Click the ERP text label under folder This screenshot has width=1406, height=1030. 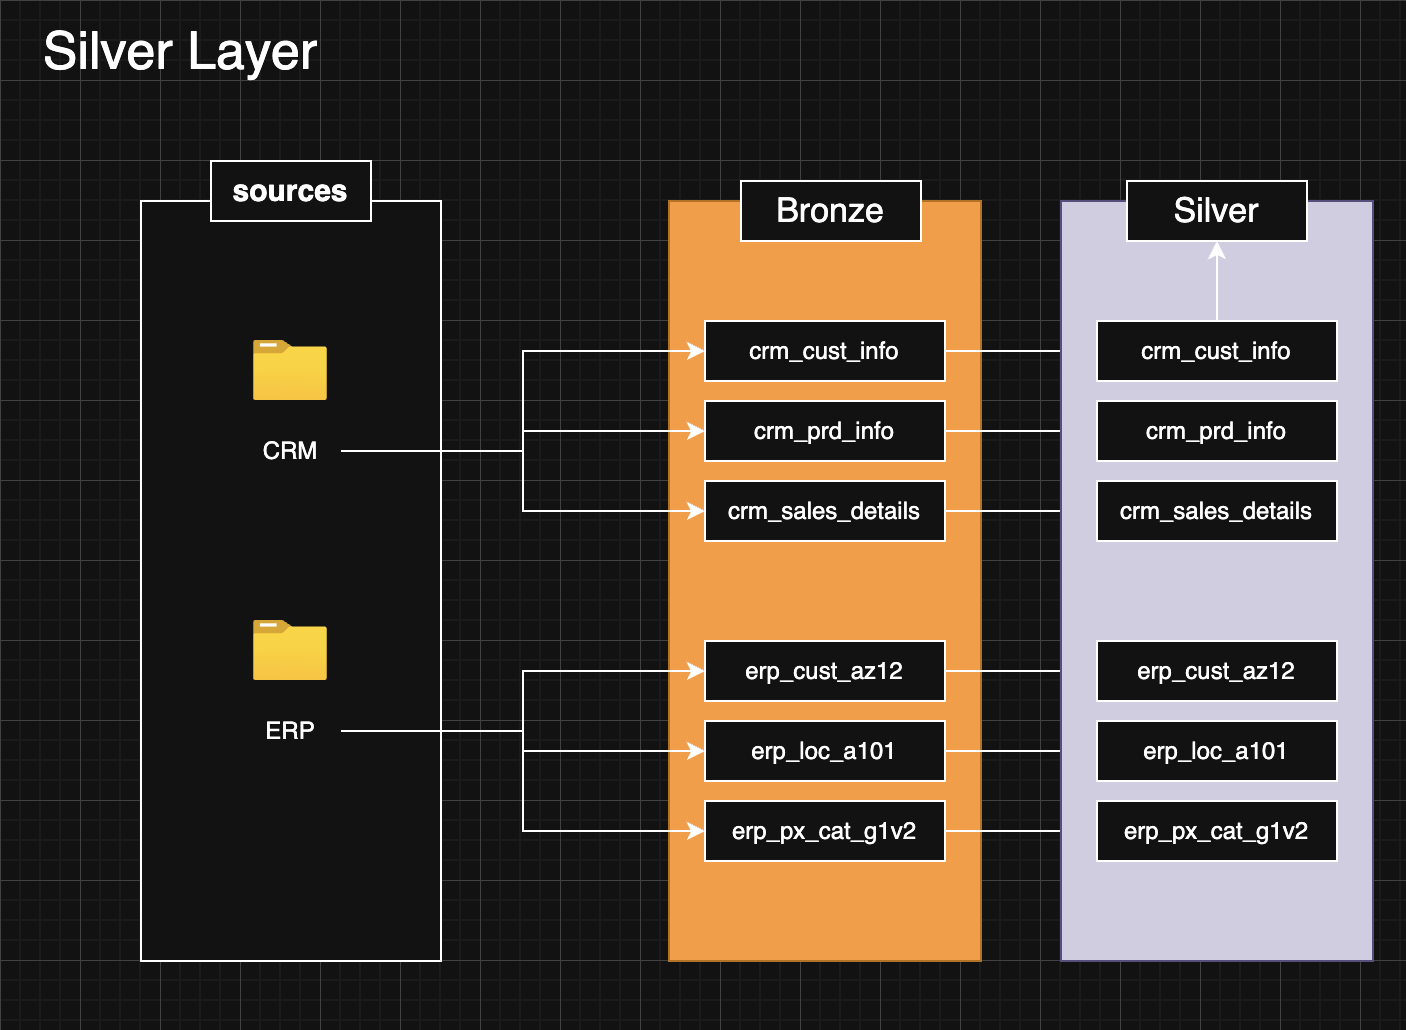coord(290,731)
